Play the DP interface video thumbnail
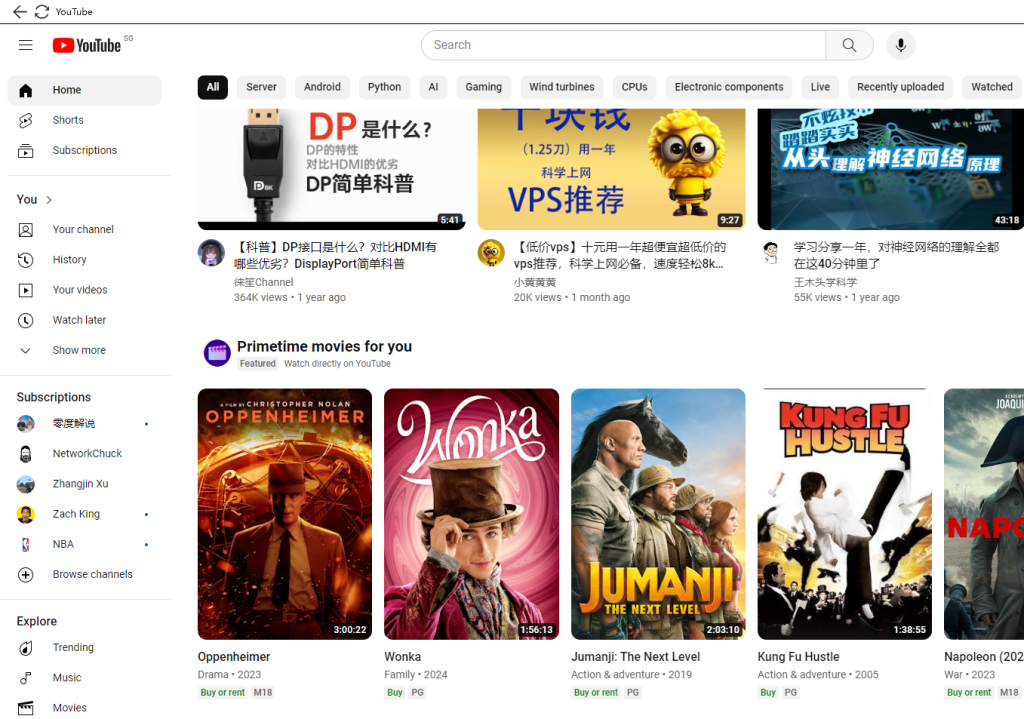 331,168
